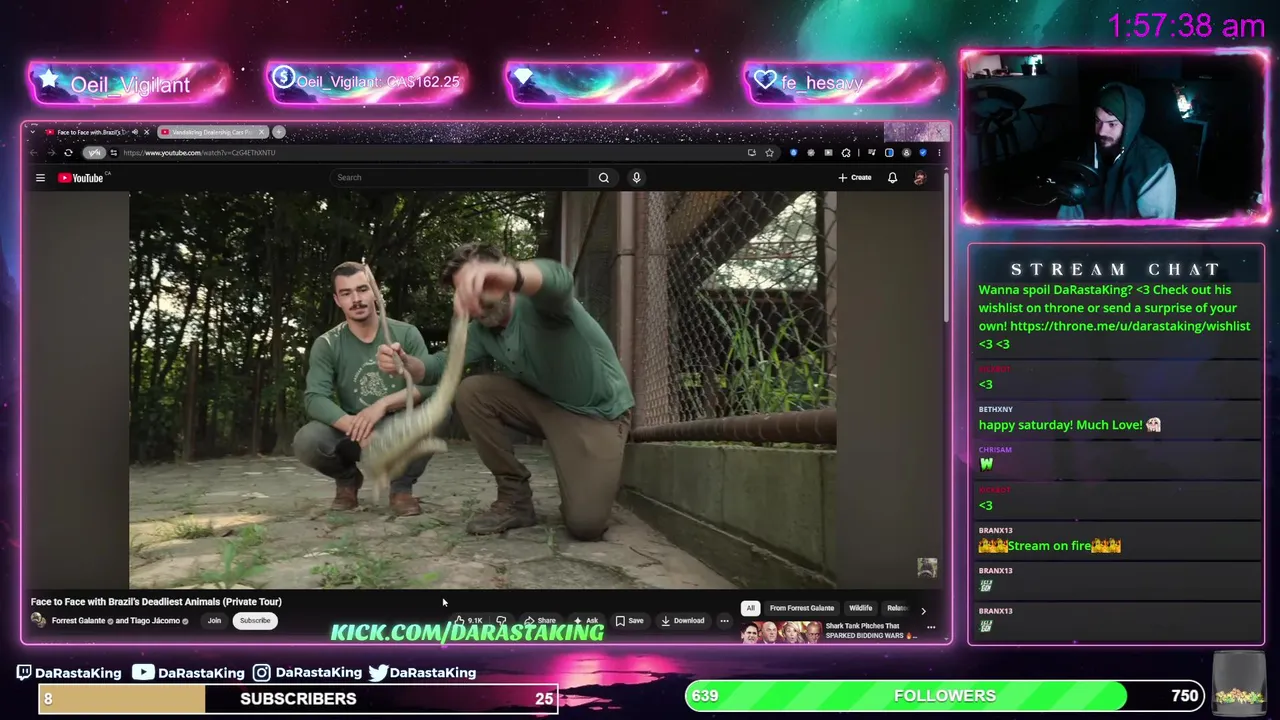Open the browser profile icon
Viewport: 1280px width, 720px height.
click(x=906, y=153)
